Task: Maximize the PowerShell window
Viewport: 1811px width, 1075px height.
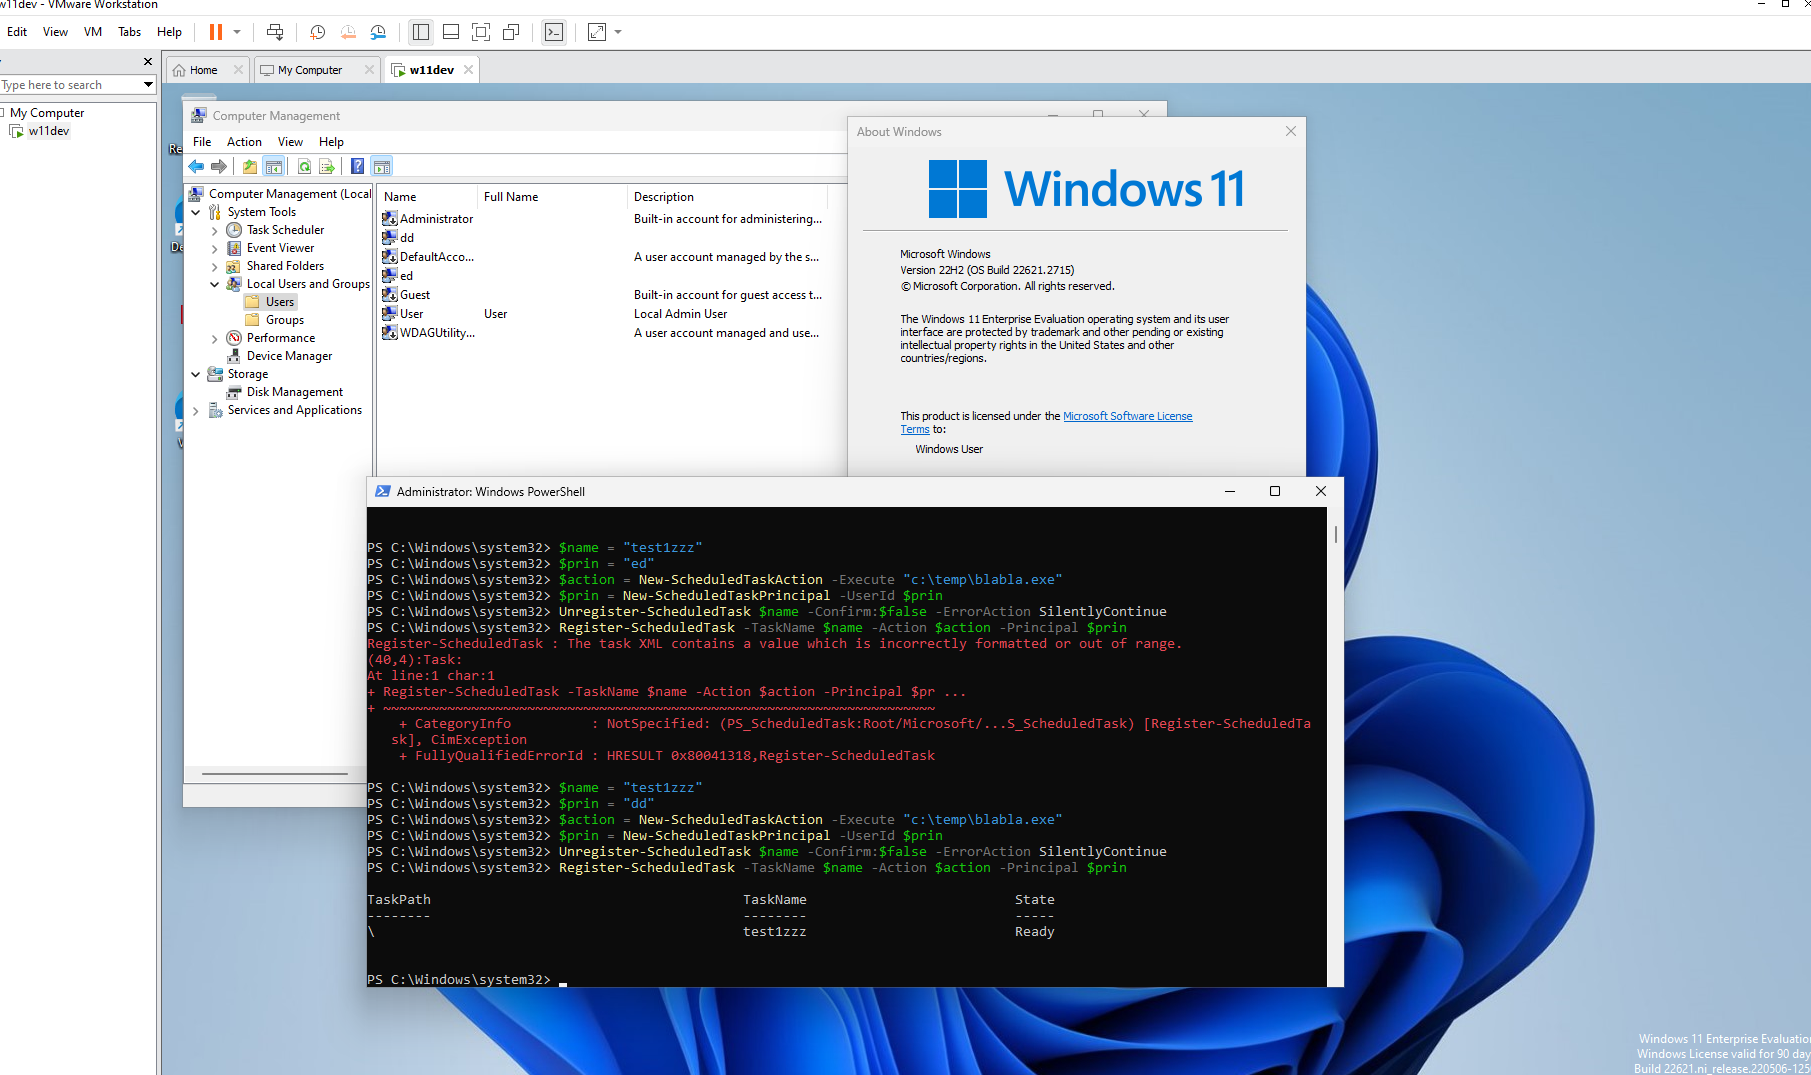Action: pyautogui.click(x=1275, y=491)
